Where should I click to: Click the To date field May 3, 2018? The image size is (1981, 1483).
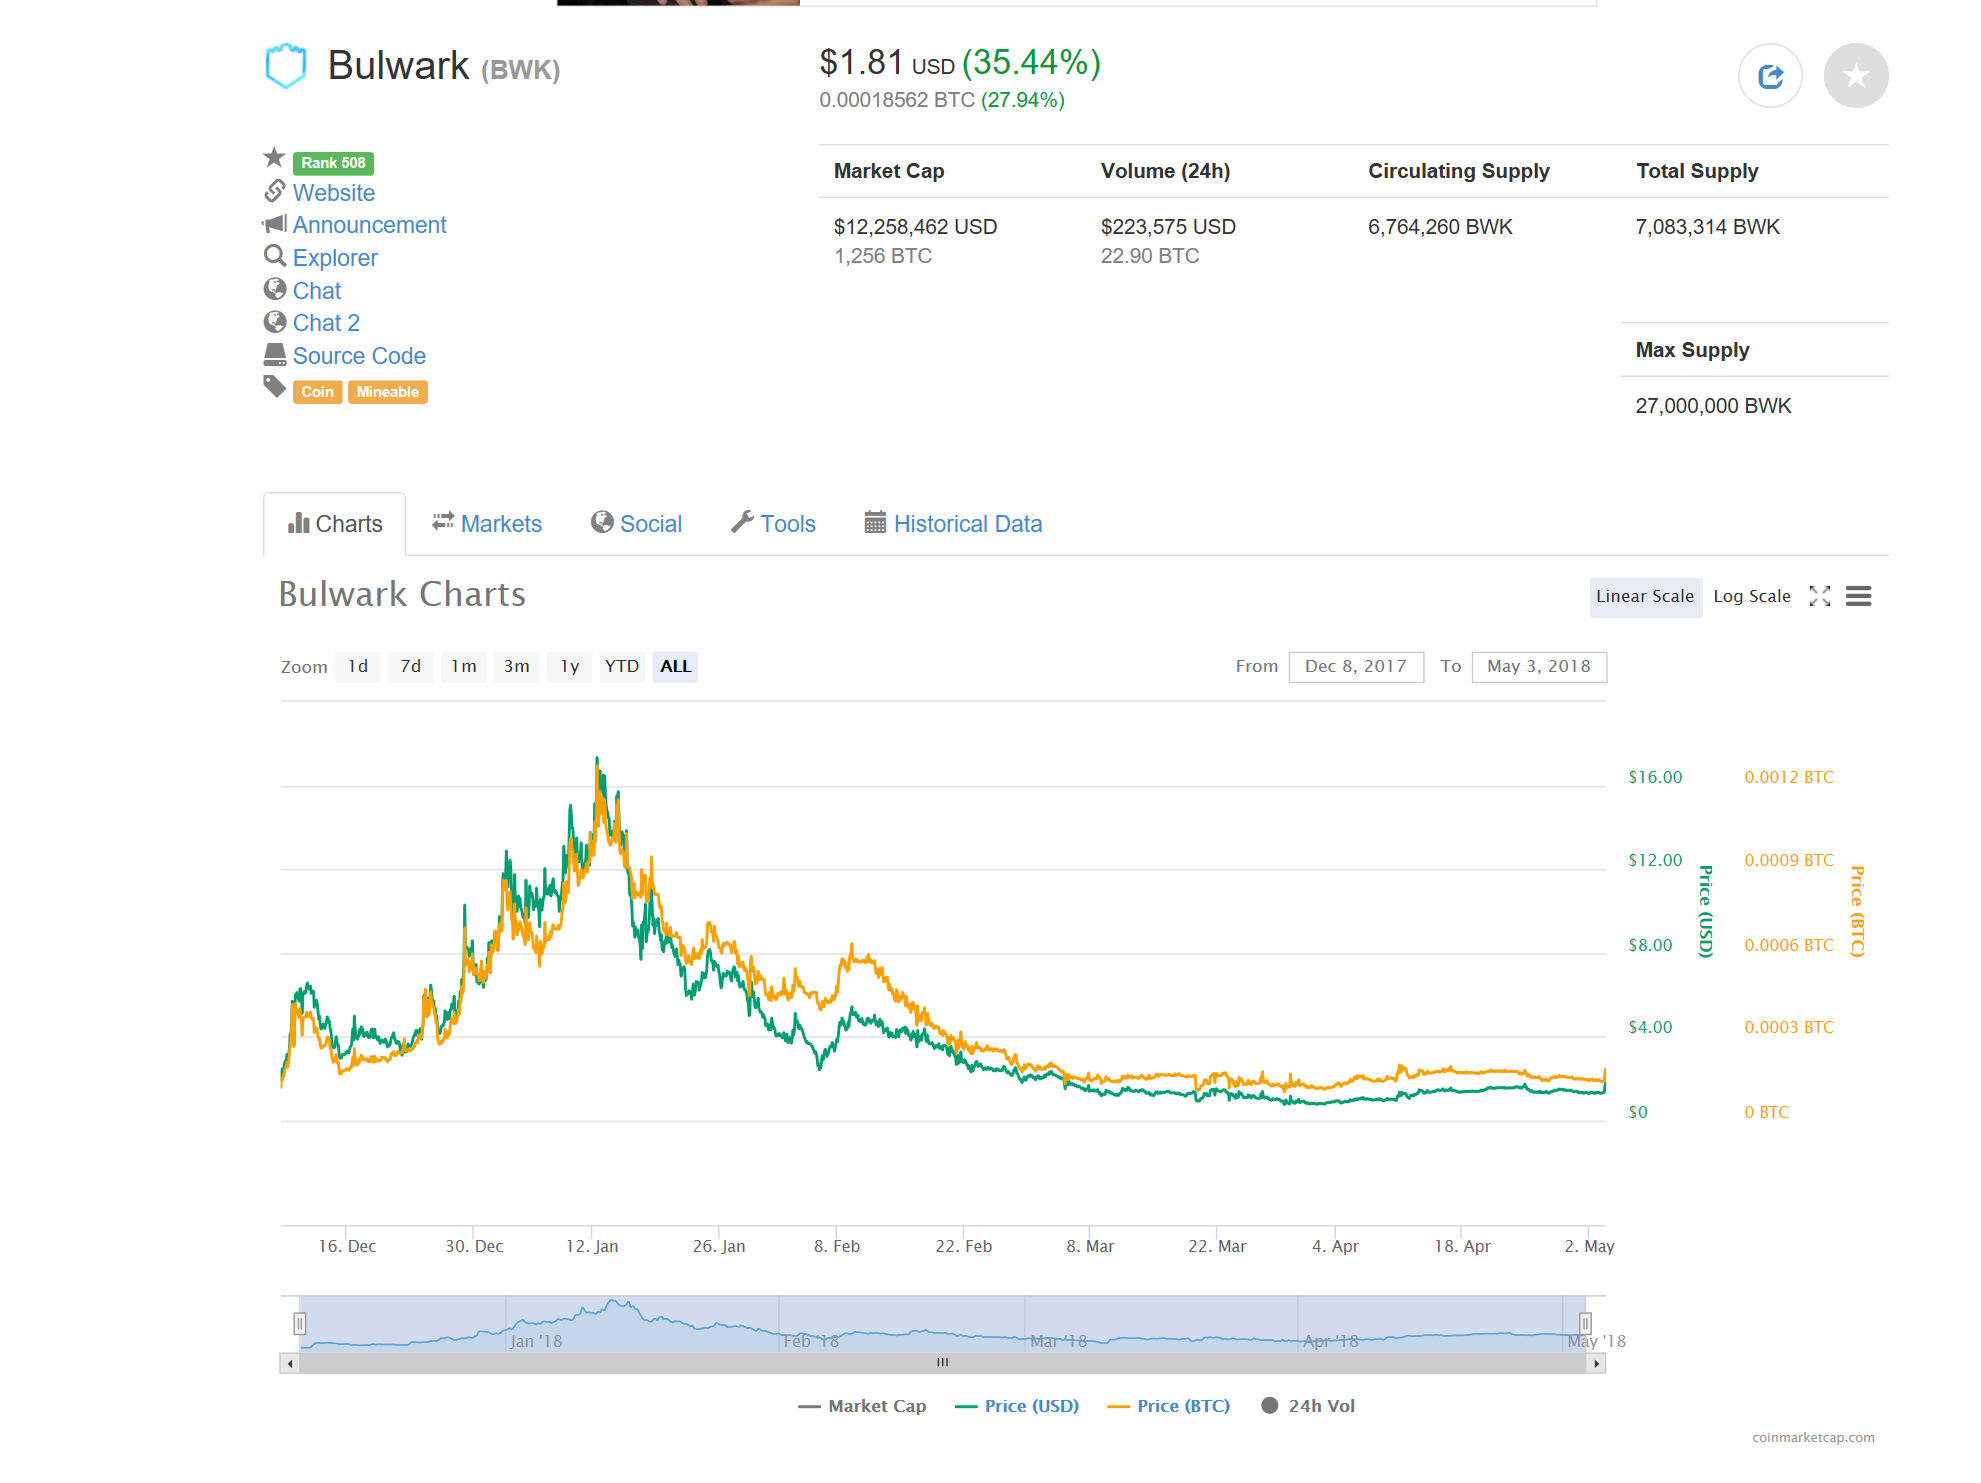point(1539,667)
